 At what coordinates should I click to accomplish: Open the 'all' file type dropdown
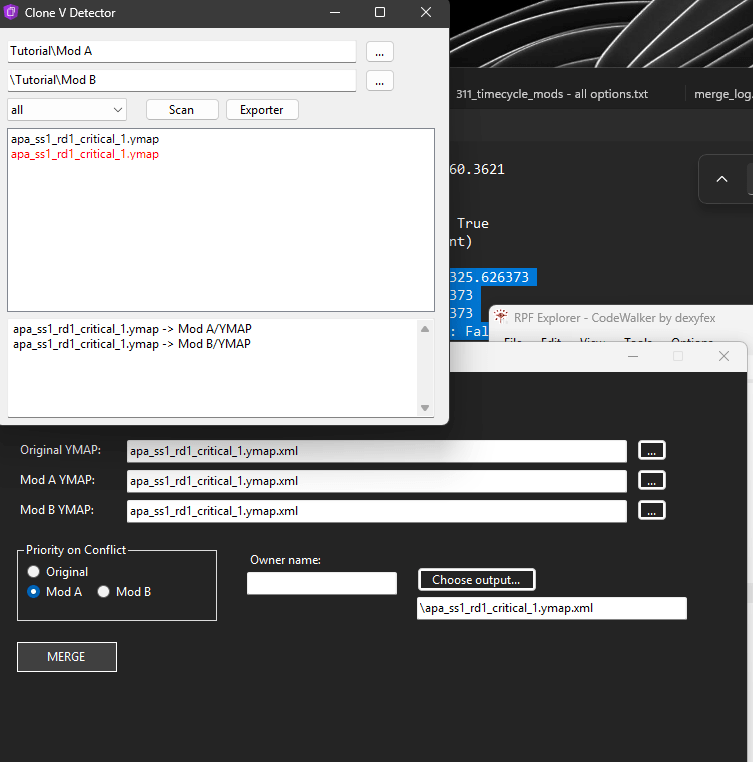point(66,109)
